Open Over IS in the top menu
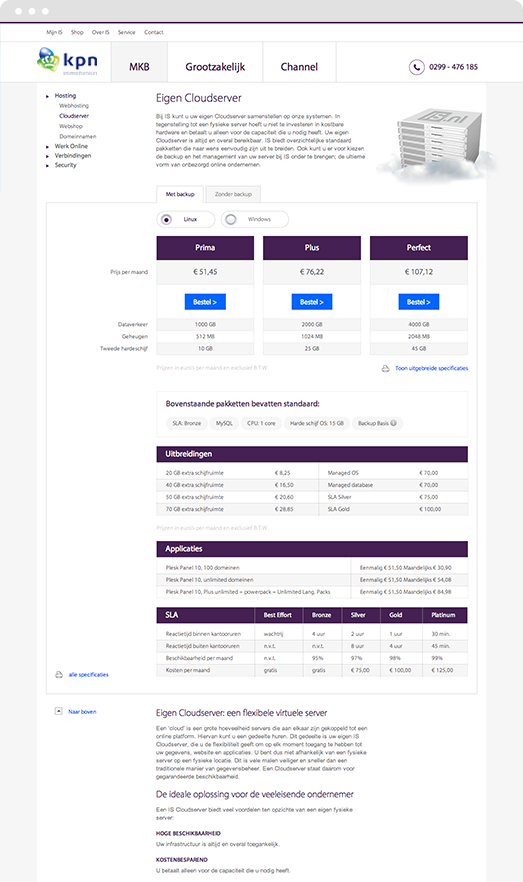 coord(101,32)
